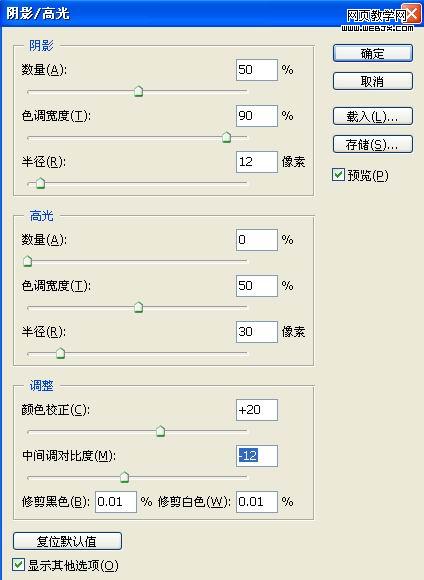424x580 pixels.
Task: Open the 载入(L)... dialog
Action: click(373, 116)
